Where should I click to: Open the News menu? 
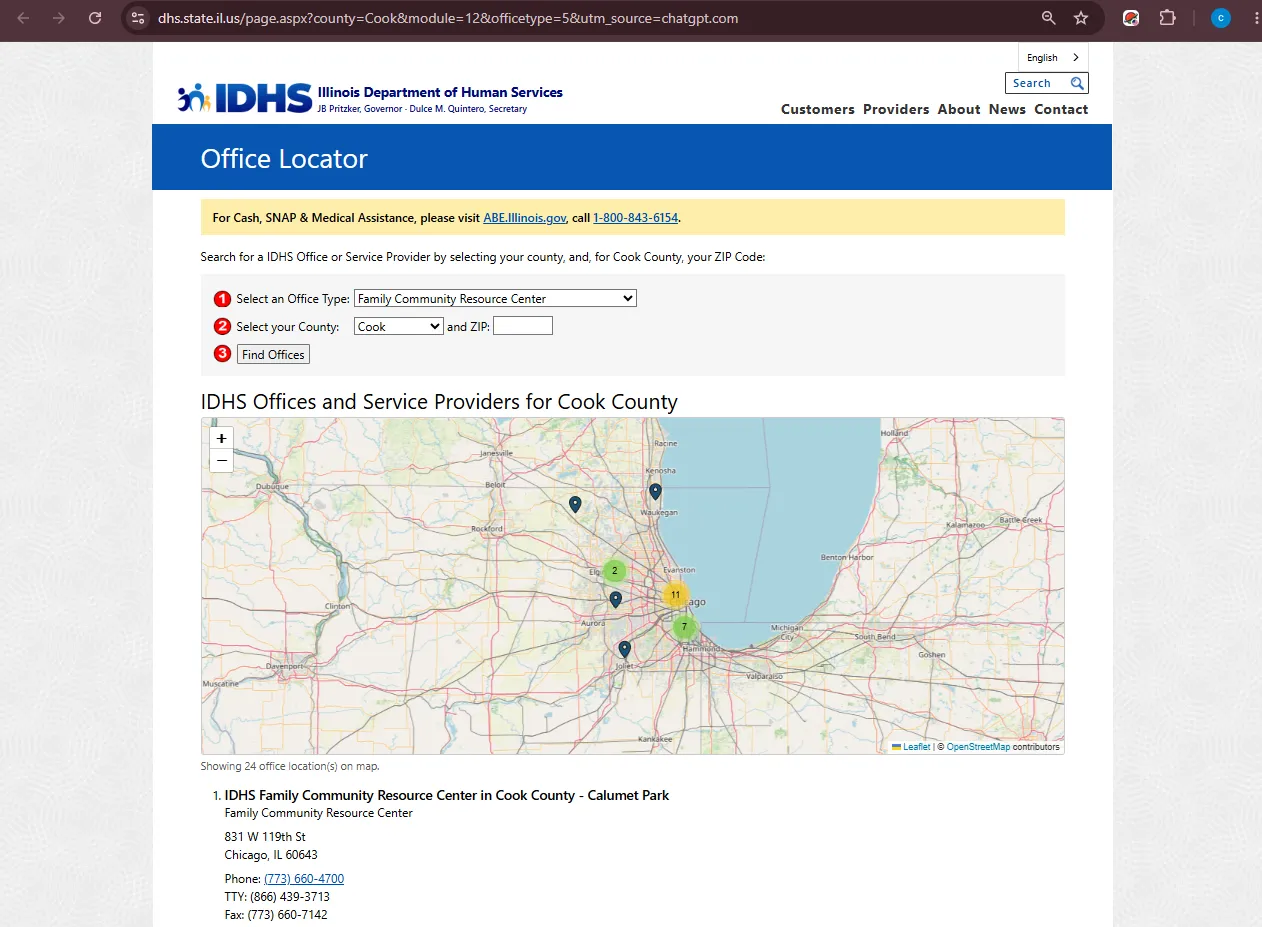[1007, 109]
